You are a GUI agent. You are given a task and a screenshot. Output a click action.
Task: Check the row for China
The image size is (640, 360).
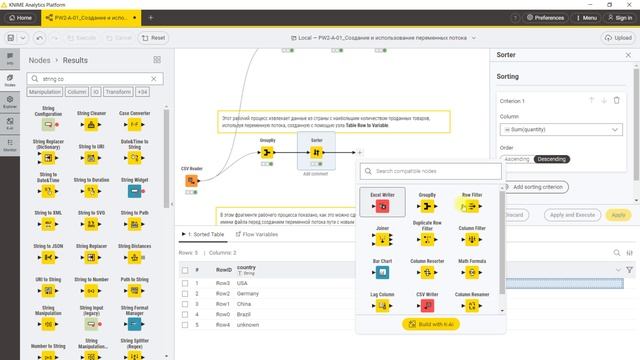[x=185, y=304]
